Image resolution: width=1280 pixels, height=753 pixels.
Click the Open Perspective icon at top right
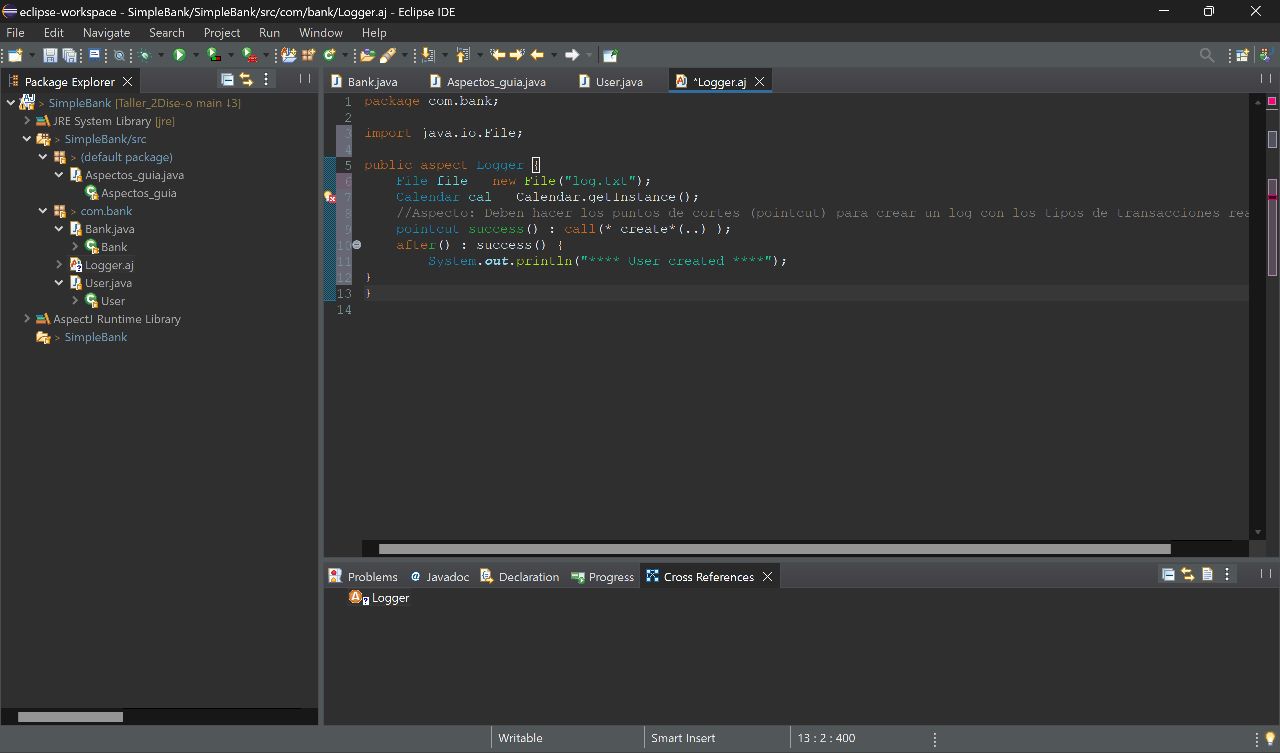[x=1240, y=54]
